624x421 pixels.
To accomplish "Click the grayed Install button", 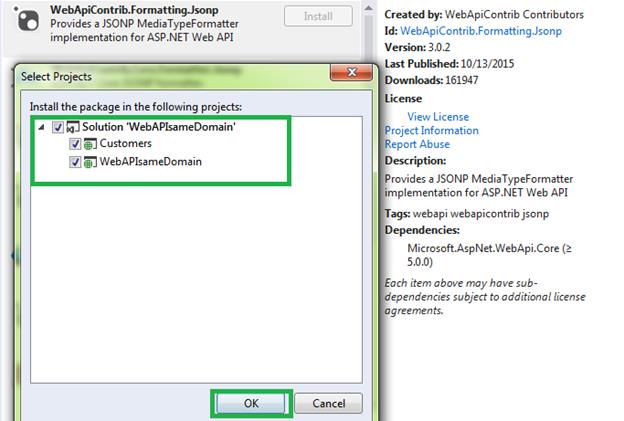I will 318,16.
